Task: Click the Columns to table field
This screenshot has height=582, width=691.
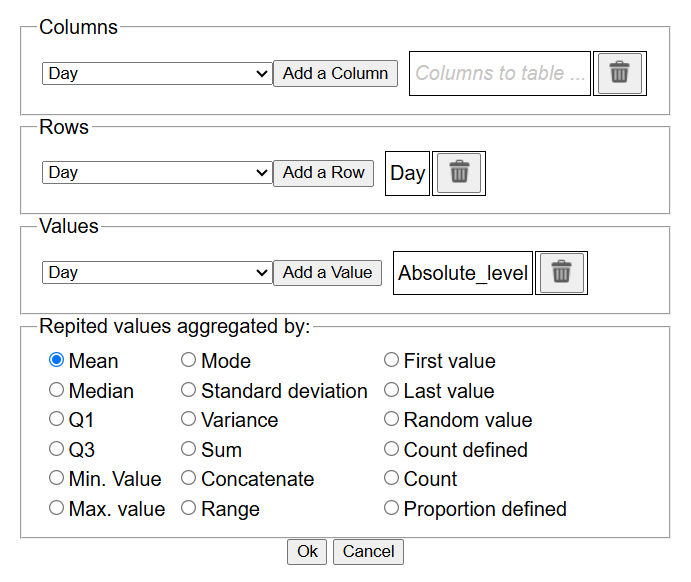Action: pos(500,73)
